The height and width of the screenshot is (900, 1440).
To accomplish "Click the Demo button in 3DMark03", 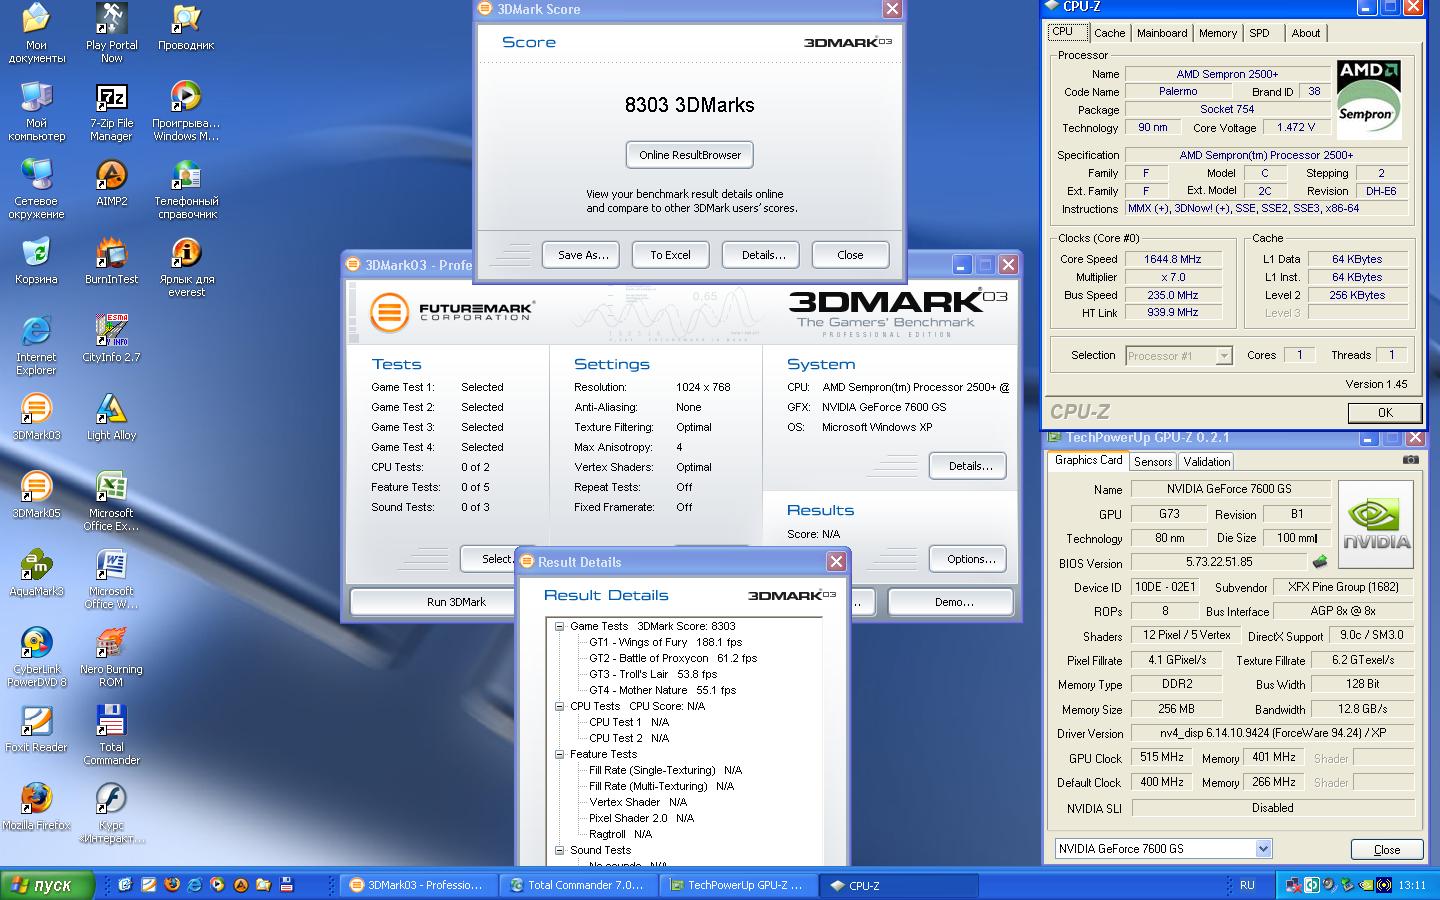I will click(x=953, y=602).
